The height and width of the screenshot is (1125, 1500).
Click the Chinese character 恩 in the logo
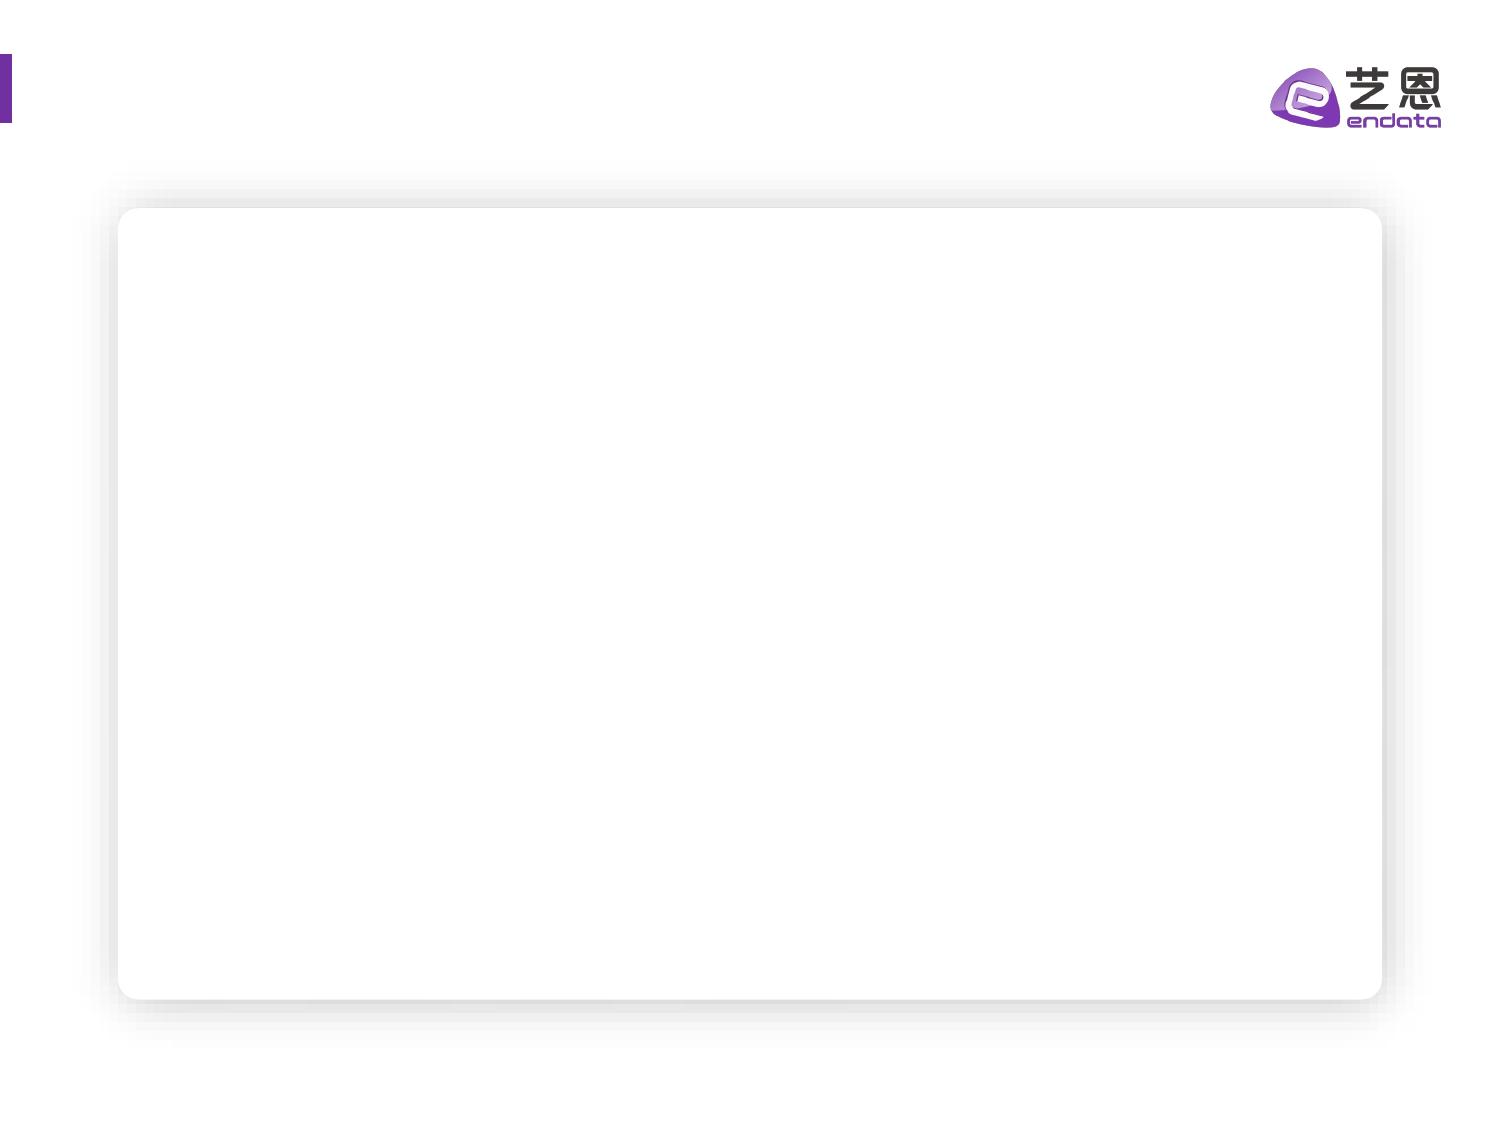coord(1419,89)
